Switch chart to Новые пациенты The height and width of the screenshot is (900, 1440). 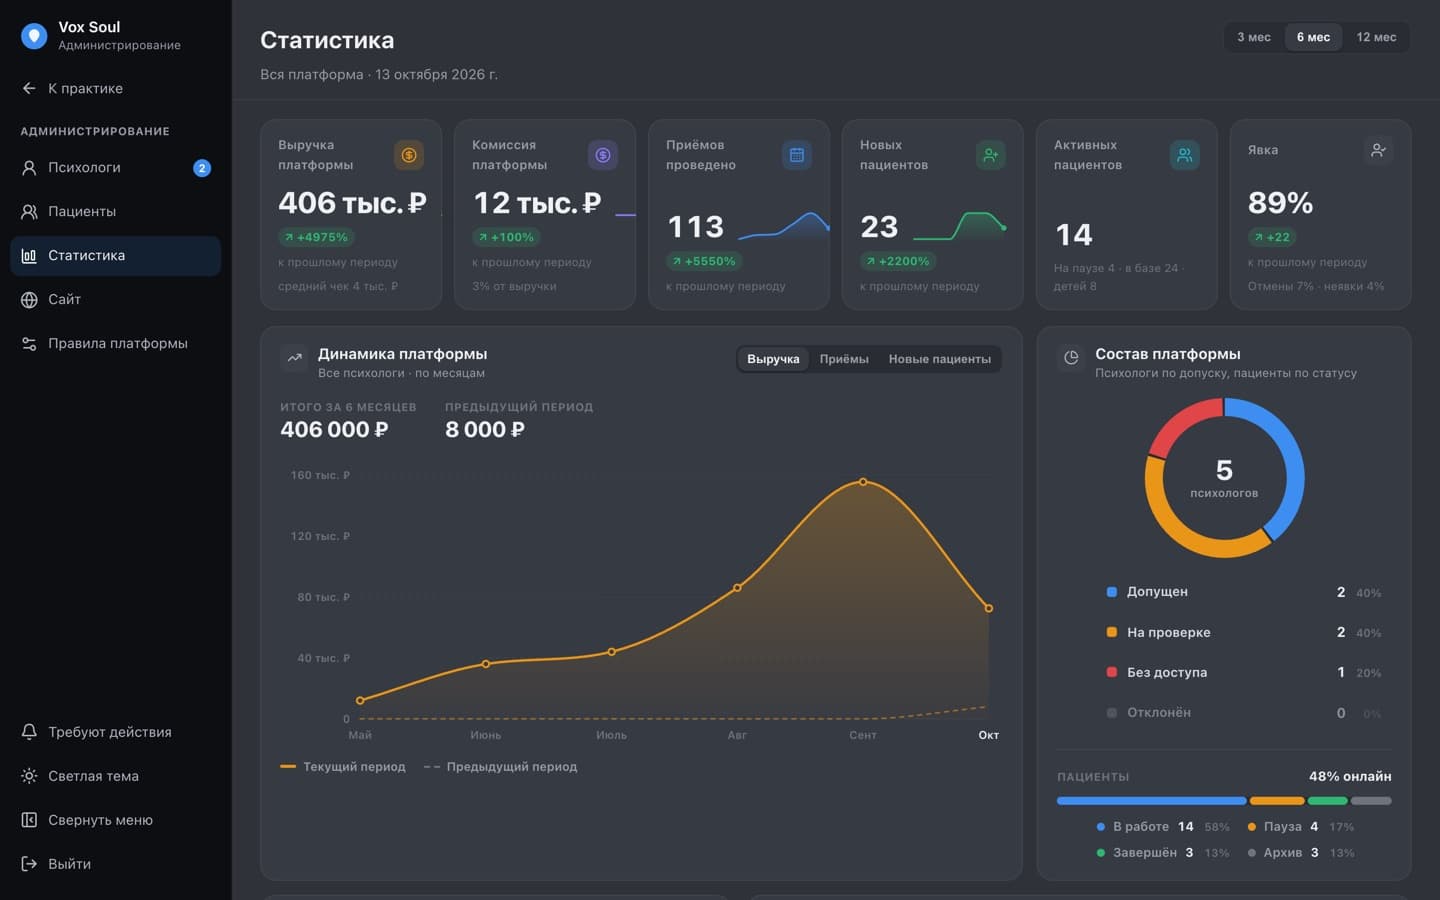pos(940,359)
